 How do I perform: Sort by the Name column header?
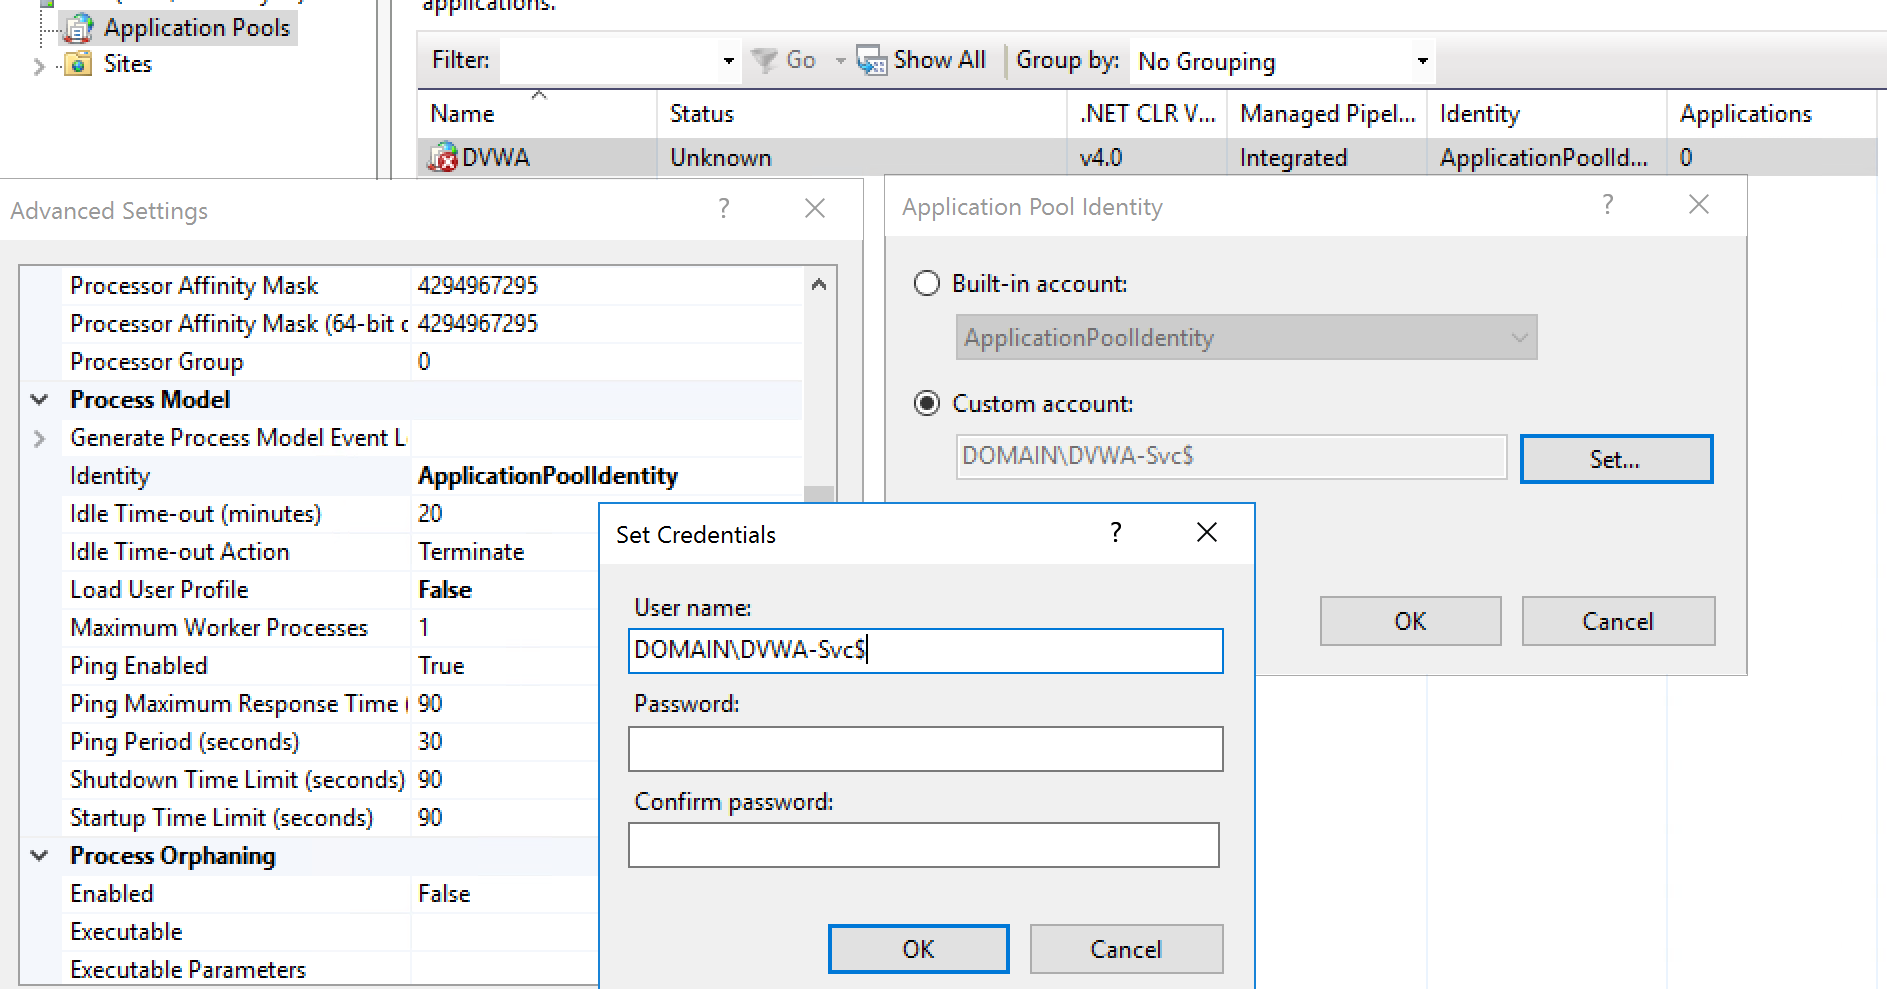pyautogui.click(x=537, y=114)
